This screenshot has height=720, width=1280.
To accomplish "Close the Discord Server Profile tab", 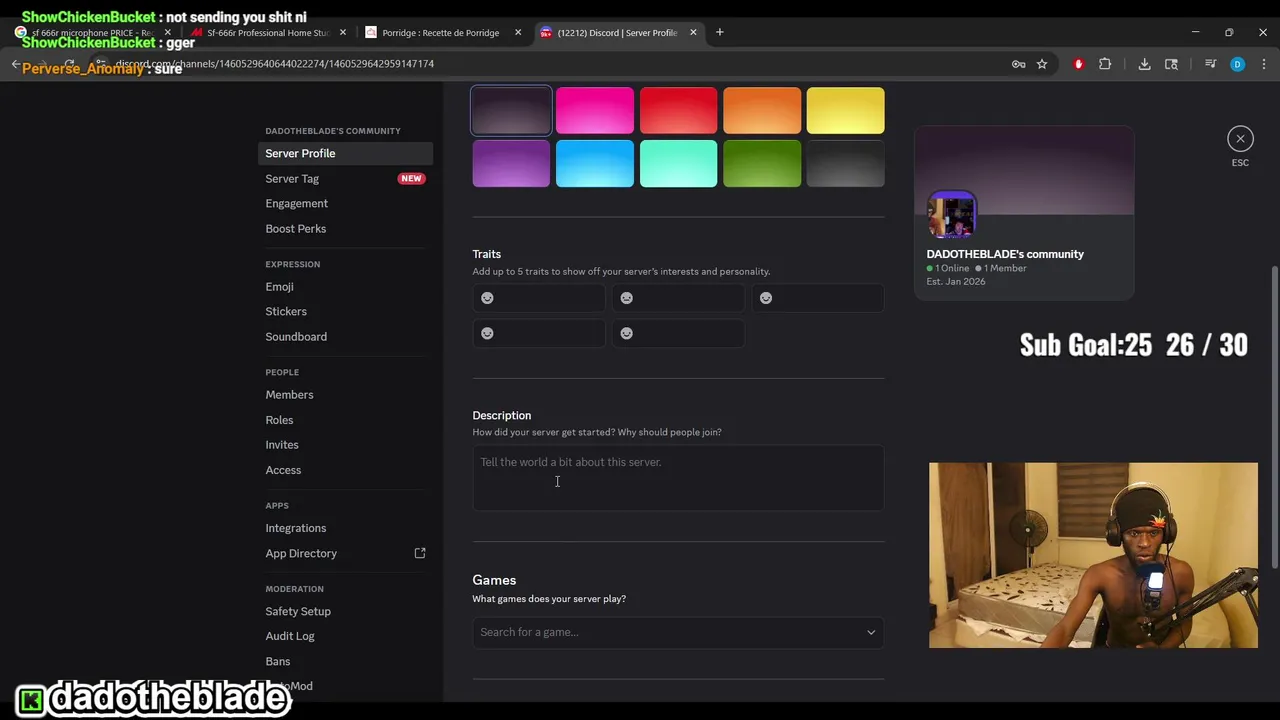I will click(693, 32).
